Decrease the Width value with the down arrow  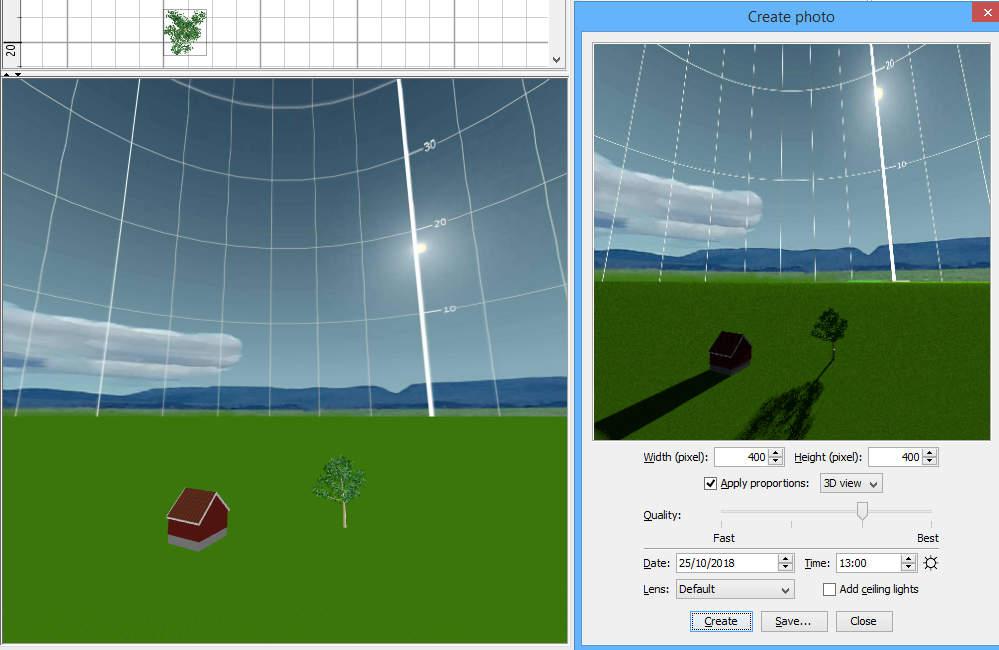pyautogui.click(x=775, y=461)
